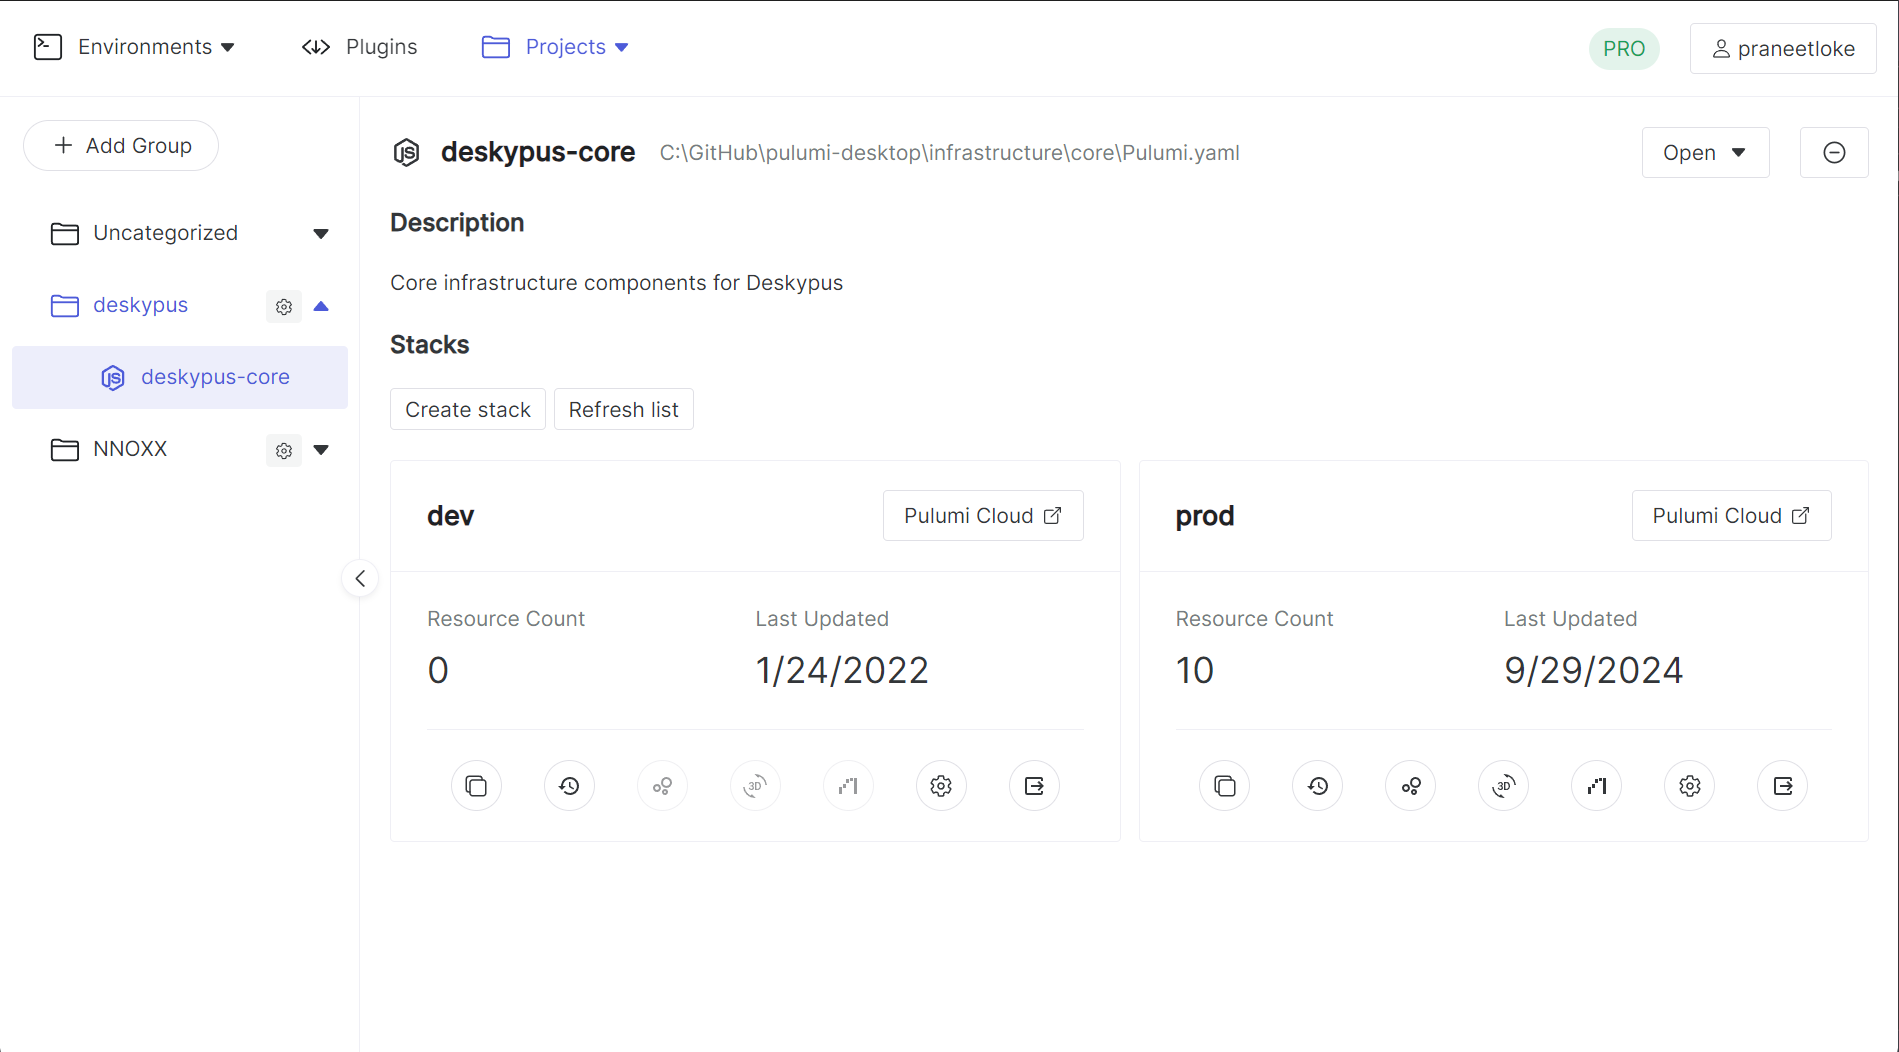The height and width of the screenshot is (1052, 1899).
Task: Click the resource graph icon in prod stack
Action: pyautogui.click(x=1411, y=786)
